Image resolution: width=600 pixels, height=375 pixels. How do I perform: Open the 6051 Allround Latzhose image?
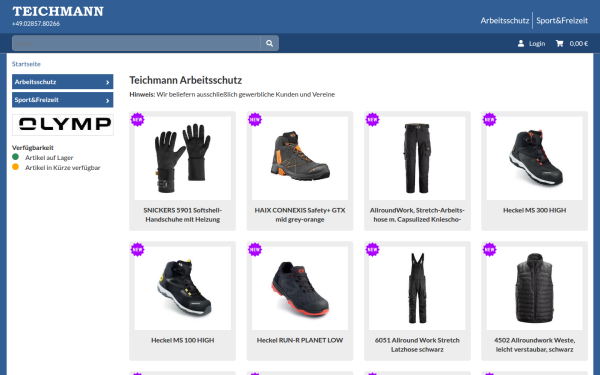point(417,288)
